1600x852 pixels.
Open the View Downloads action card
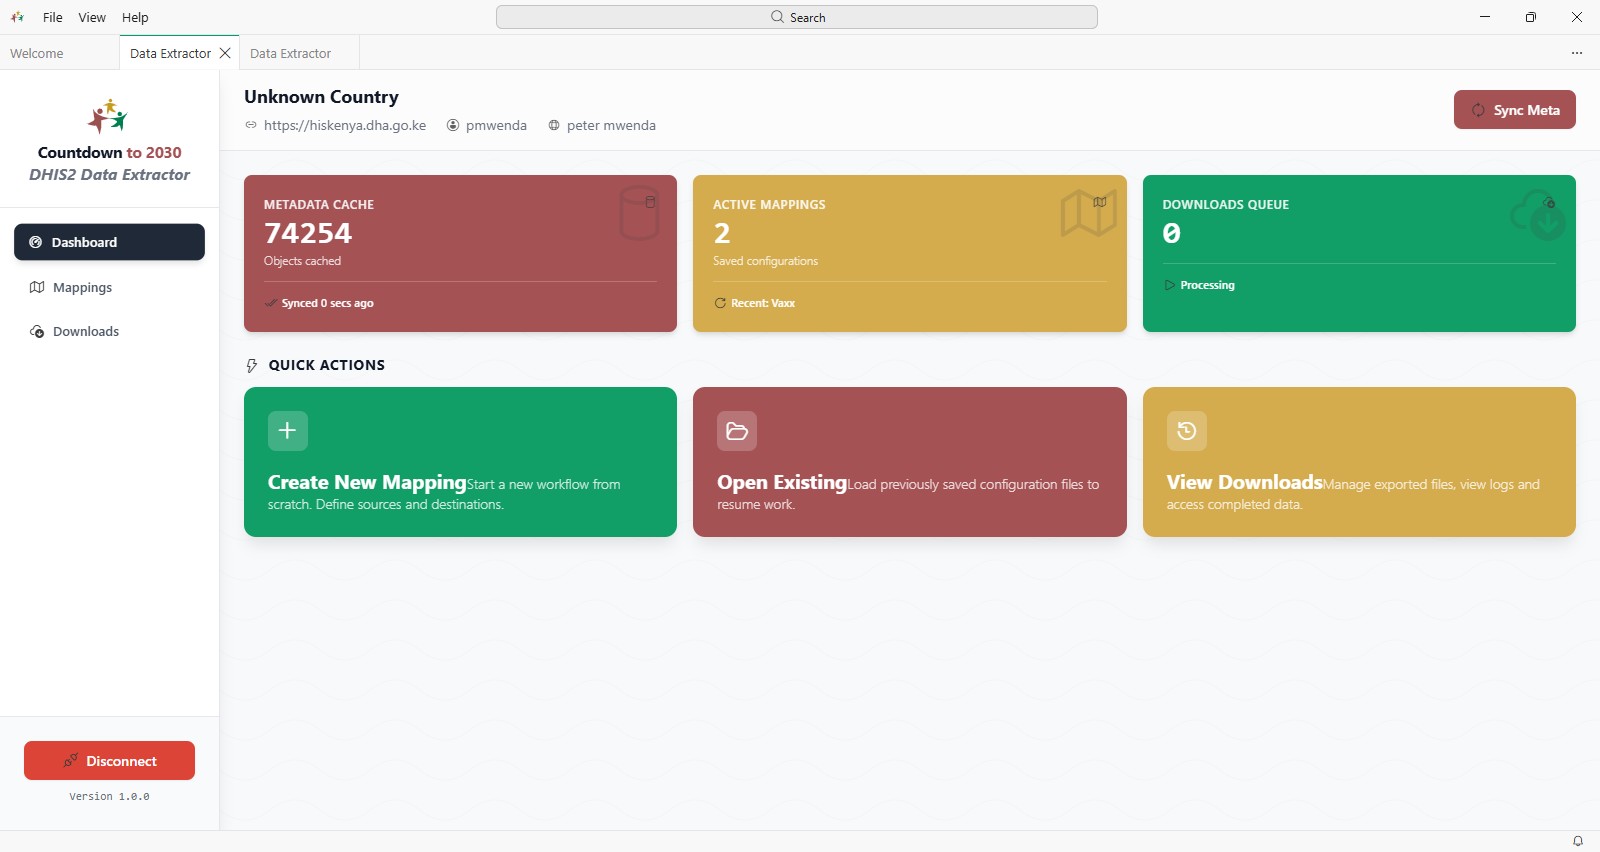coord(1359,462)
